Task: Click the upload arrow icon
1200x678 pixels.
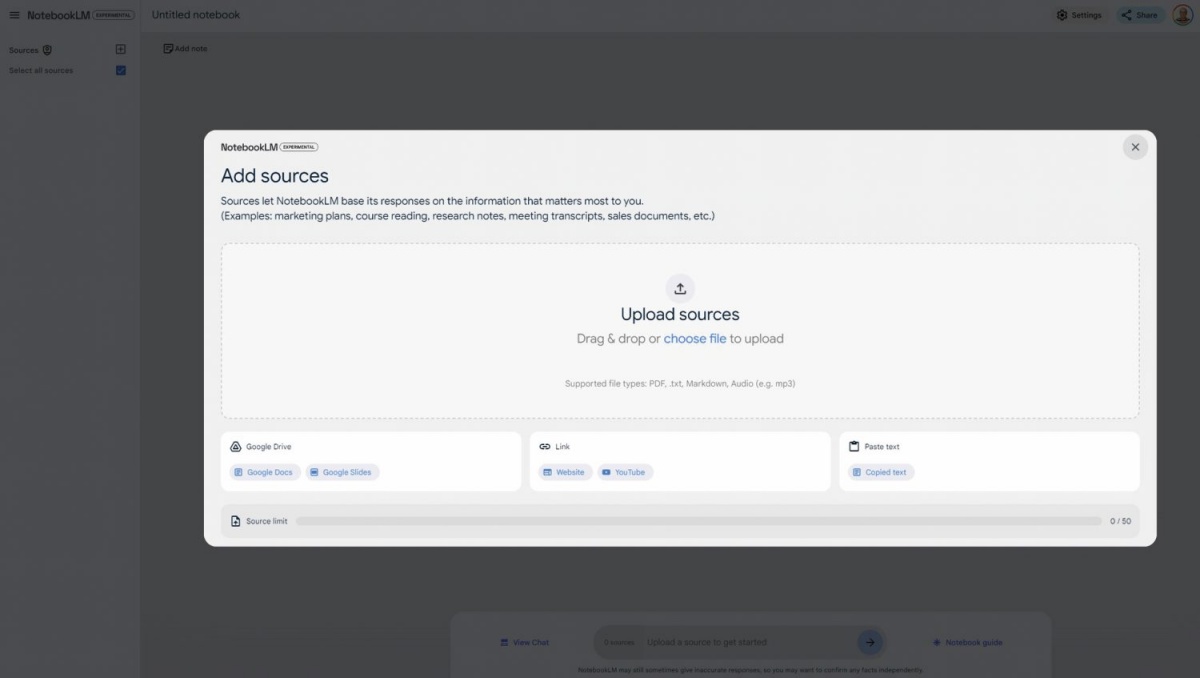Action: (680, 289)
